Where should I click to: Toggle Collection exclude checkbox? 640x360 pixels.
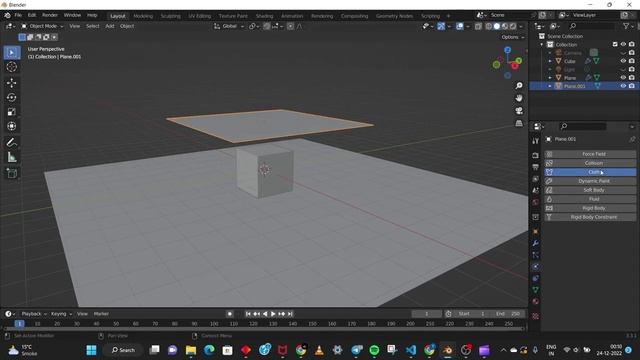pos(615,44)
